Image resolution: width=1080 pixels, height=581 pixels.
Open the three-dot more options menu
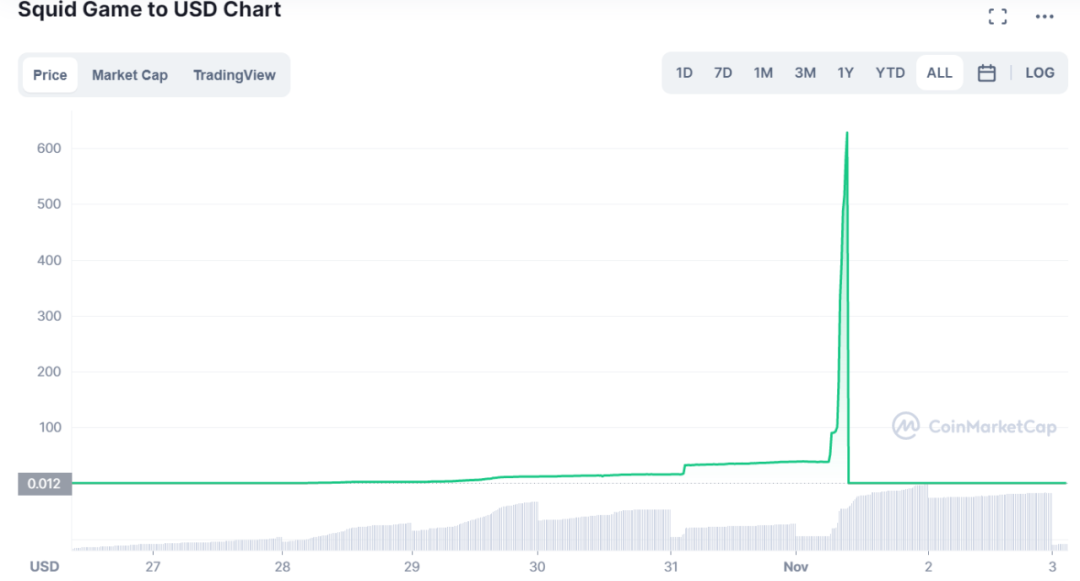tap(1044, 16)
